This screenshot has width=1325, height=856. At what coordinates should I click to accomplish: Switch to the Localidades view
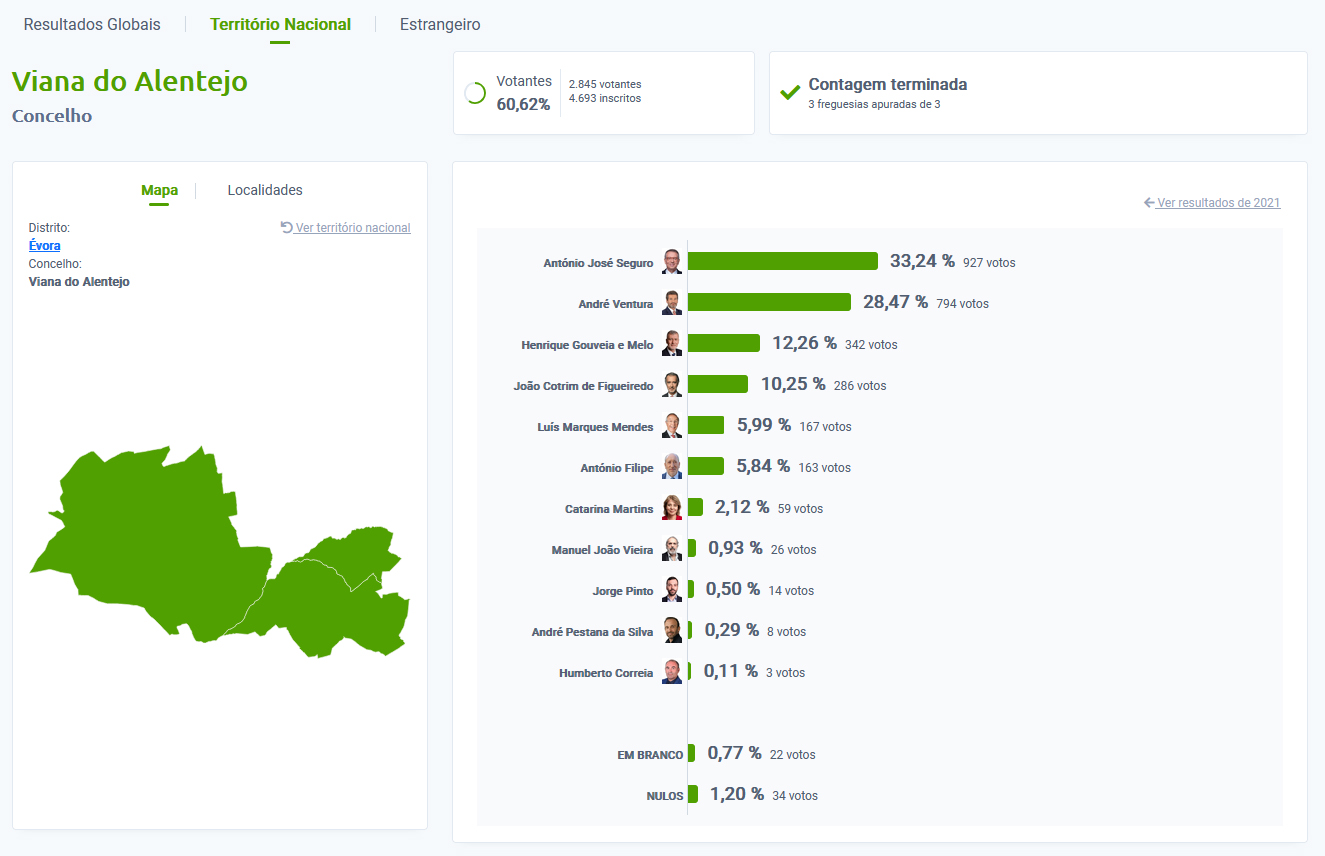(x=265, y=190)
